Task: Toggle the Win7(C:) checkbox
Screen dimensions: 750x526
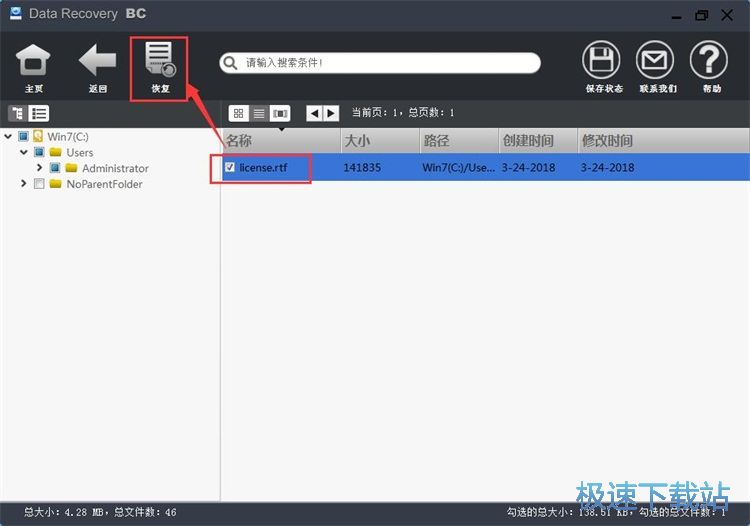Action: pyautogui.click(x=23, y=136)
